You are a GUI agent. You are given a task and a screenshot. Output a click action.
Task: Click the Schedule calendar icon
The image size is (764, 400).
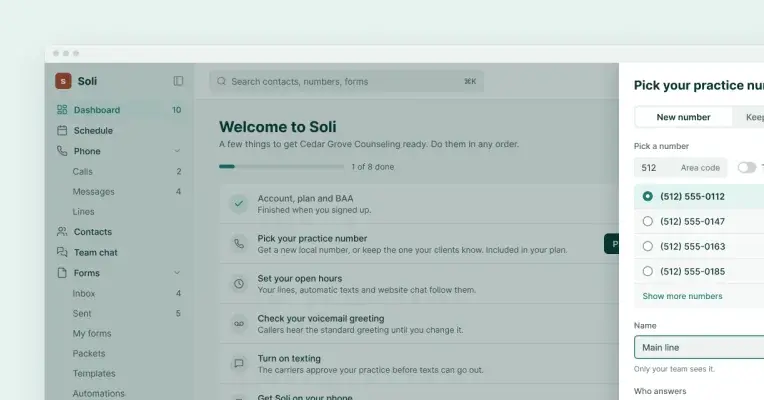pyautogui.click(x=62, y=130)
